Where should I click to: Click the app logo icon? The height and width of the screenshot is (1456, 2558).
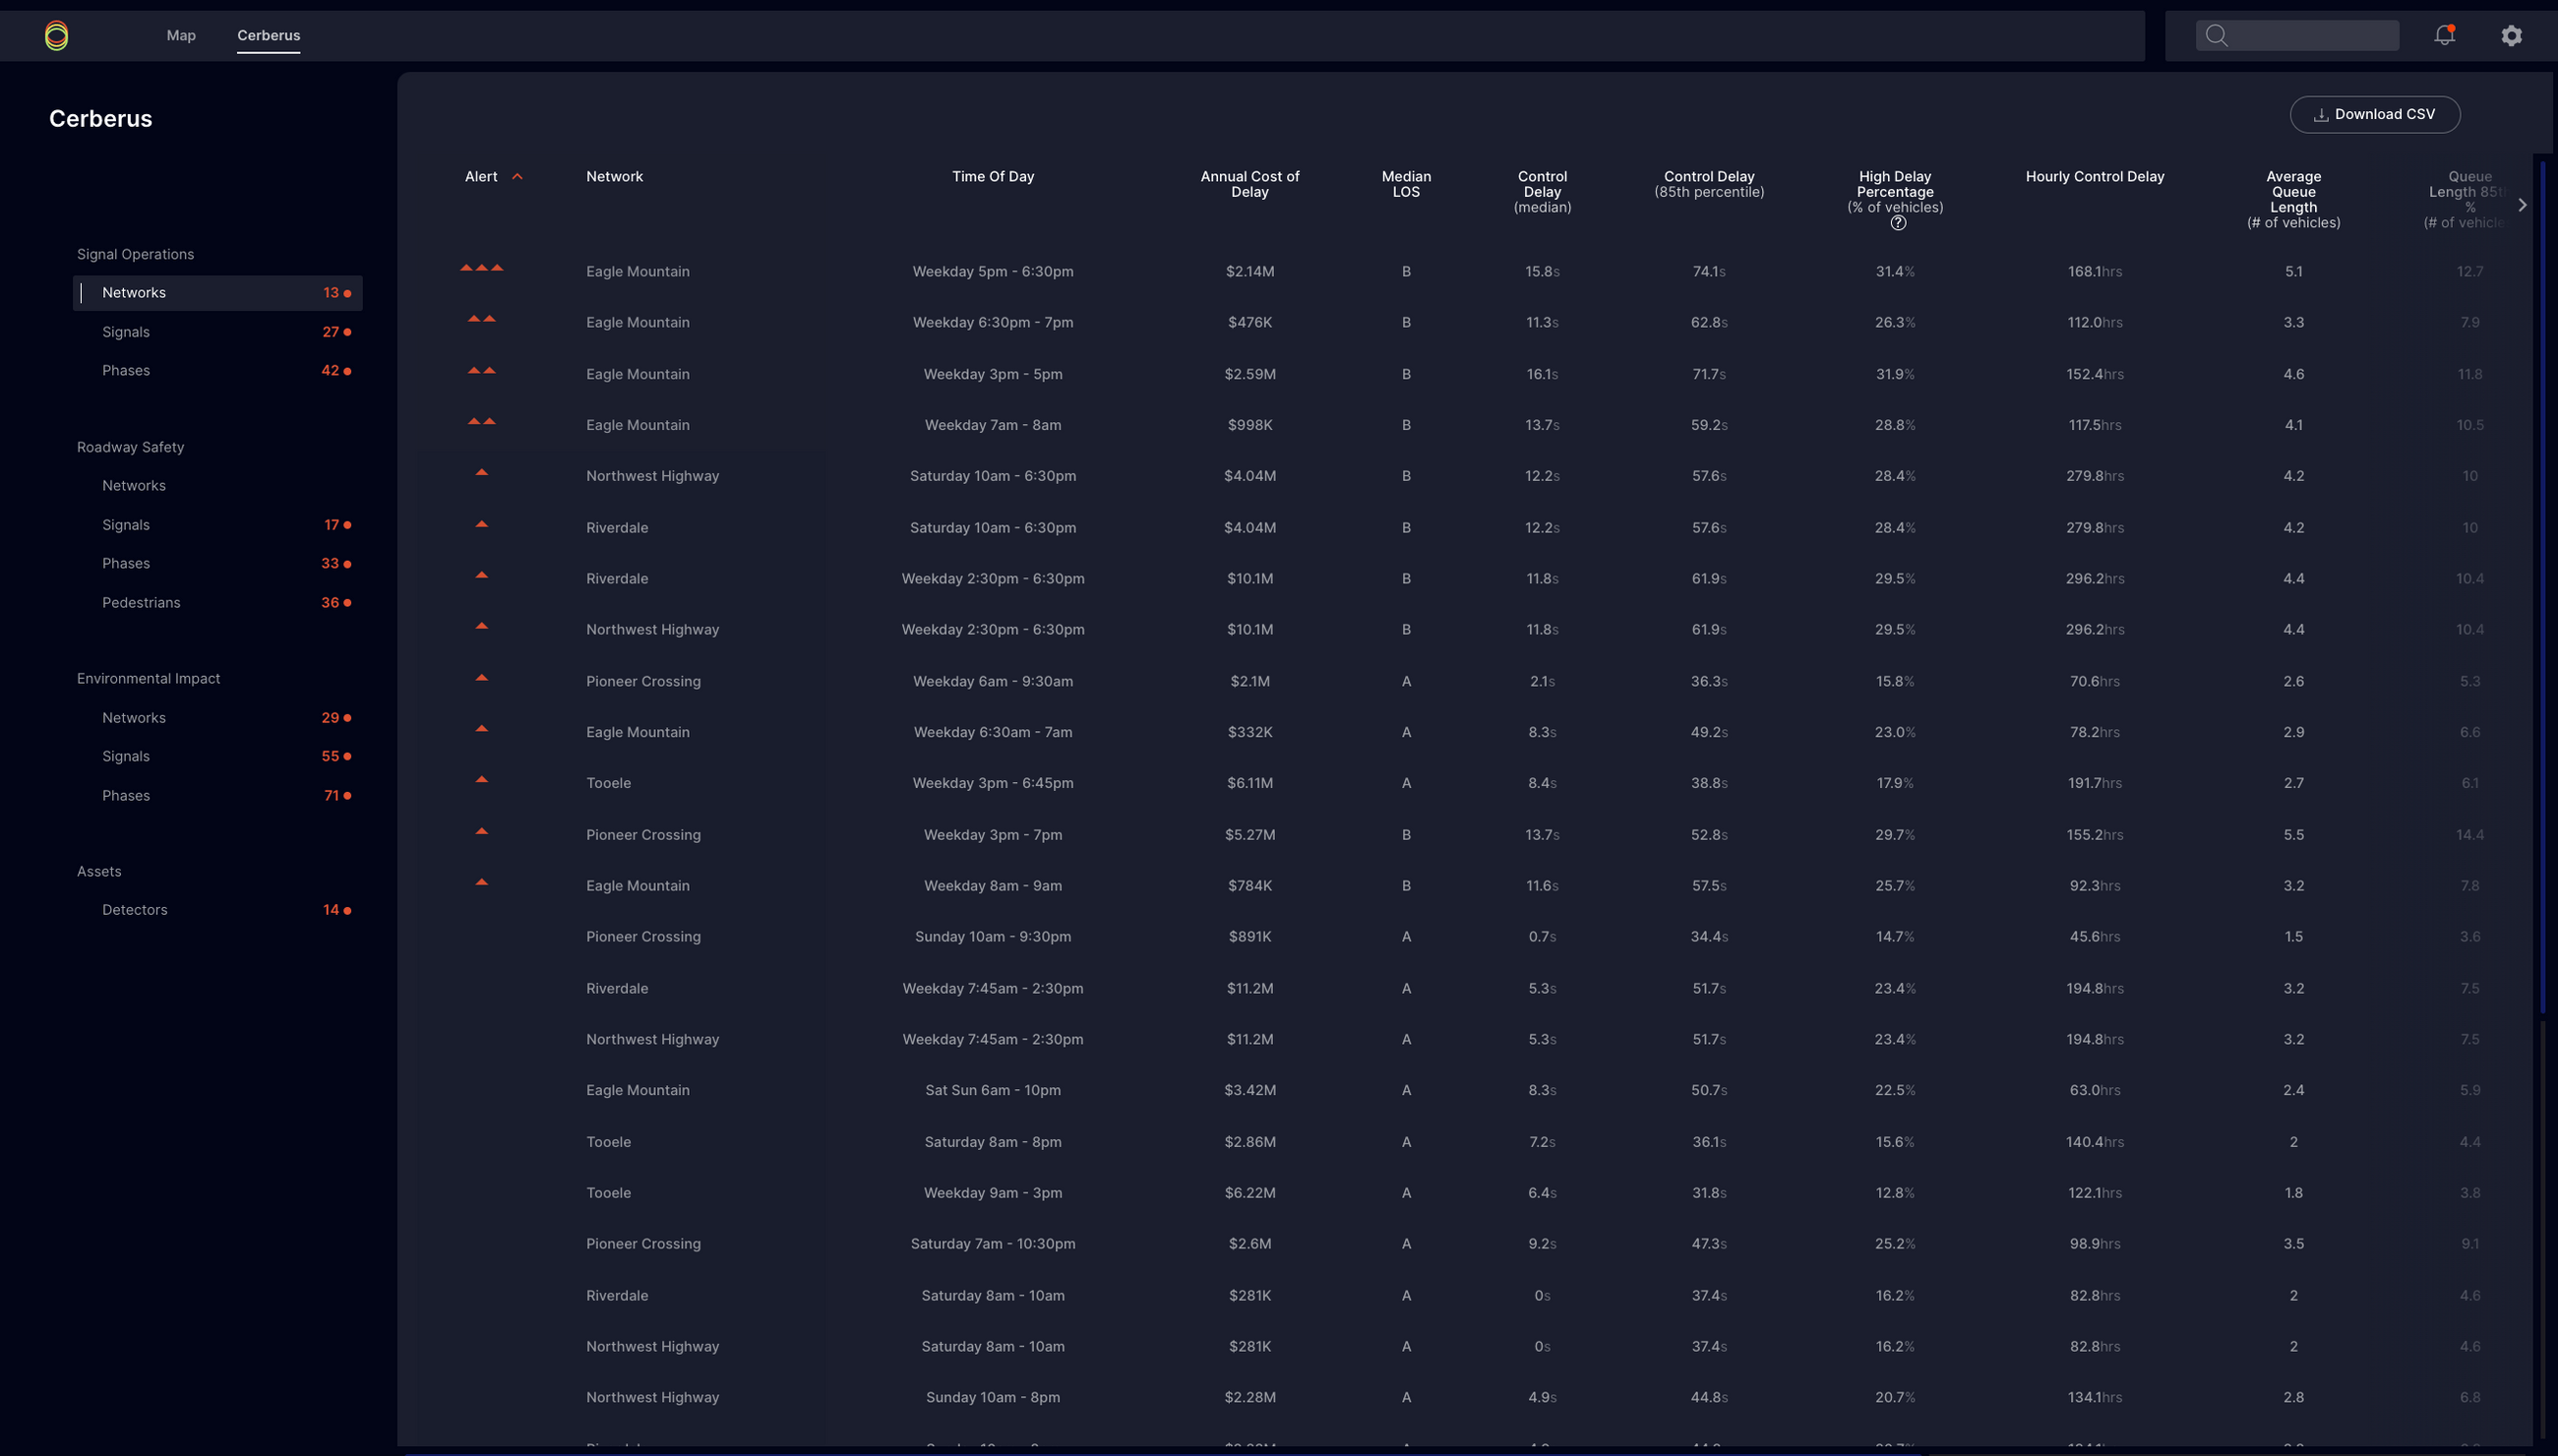56,36
